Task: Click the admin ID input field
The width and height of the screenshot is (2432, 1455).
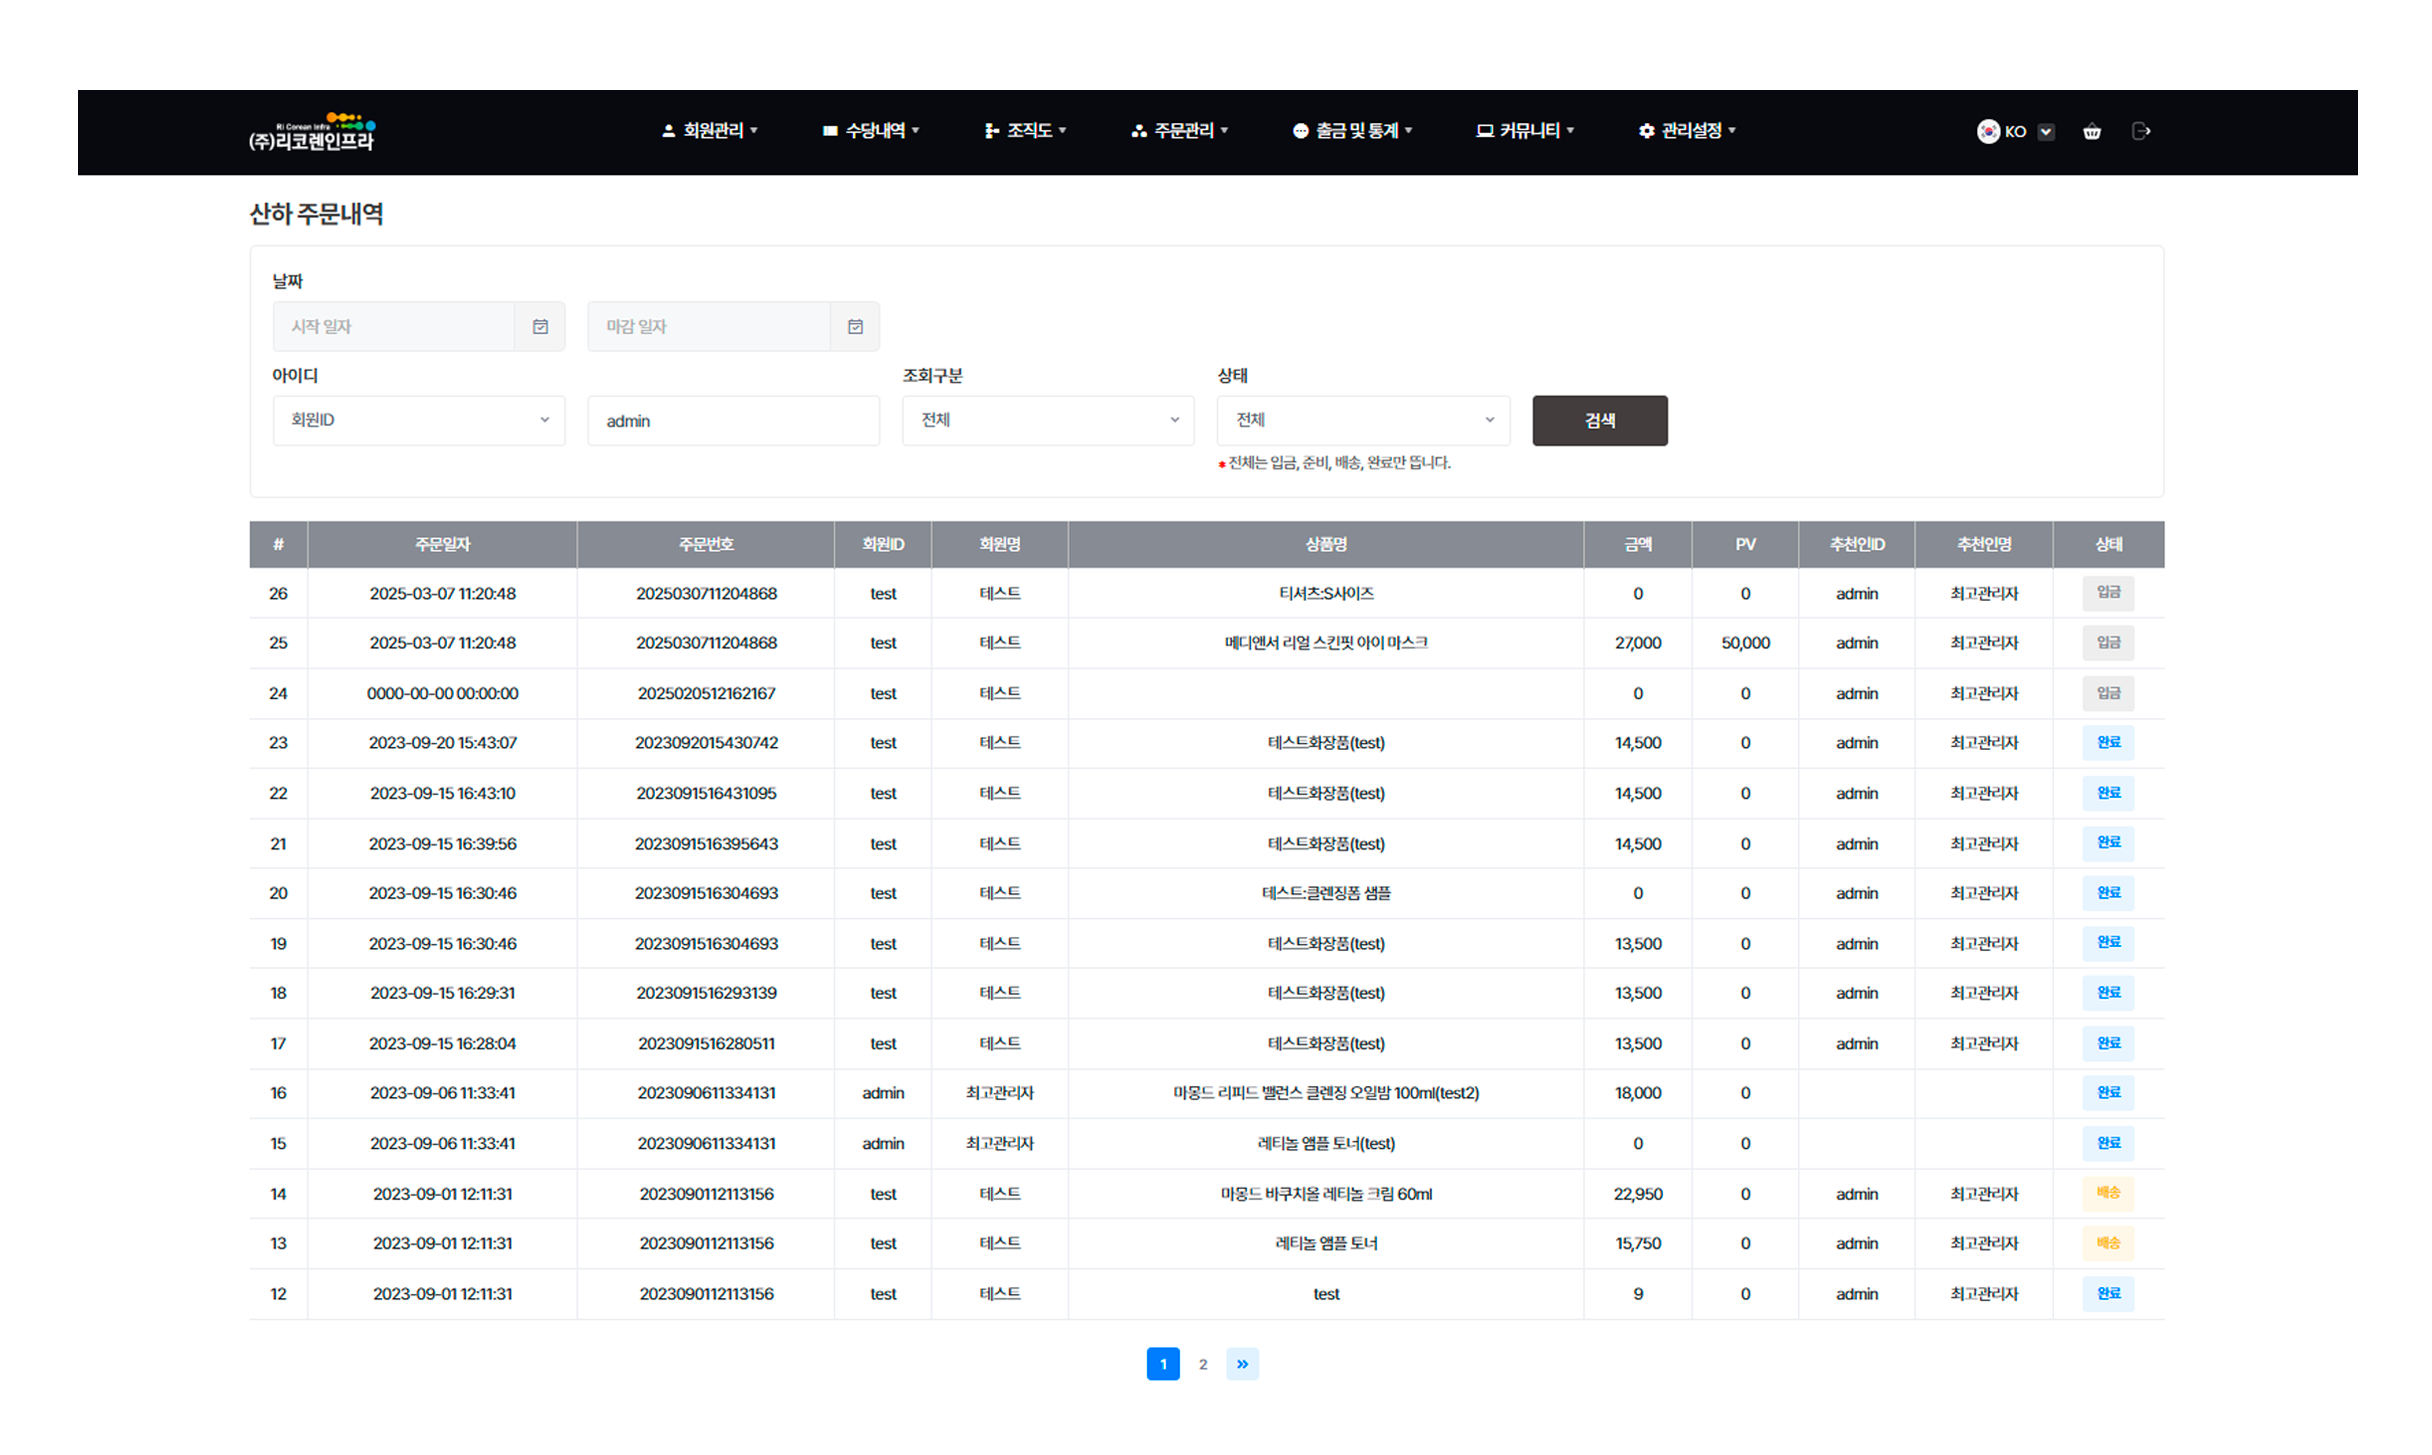Action: (x=733, y=421)
